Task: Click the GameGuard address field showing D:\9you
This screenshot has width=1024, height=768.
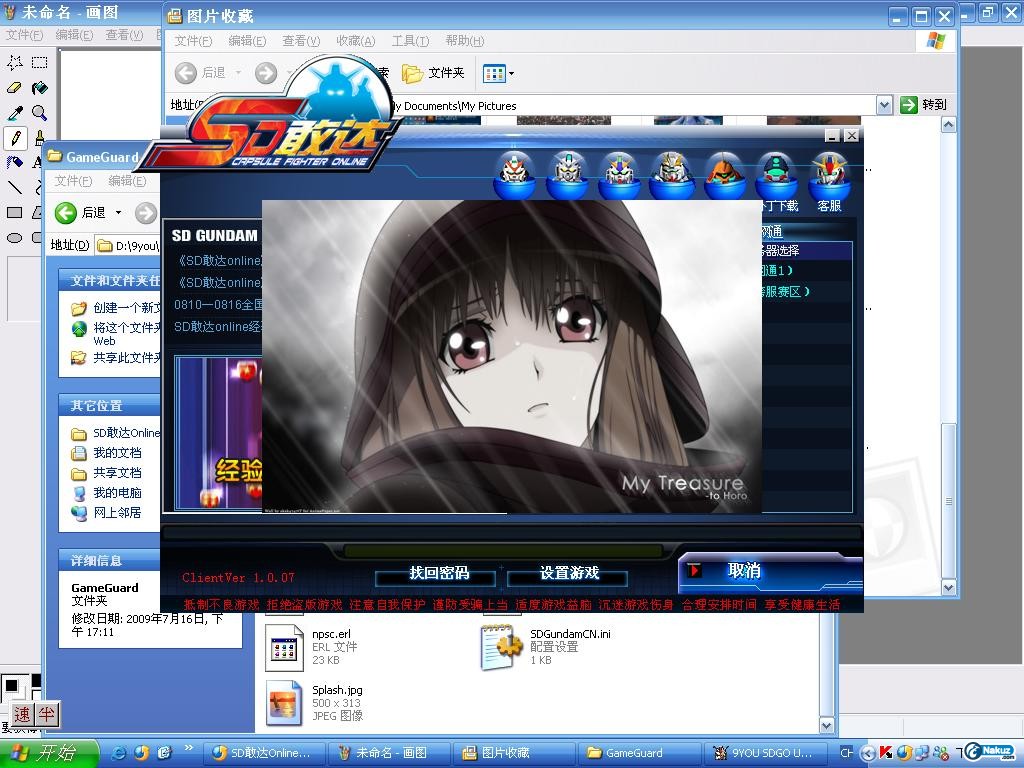Action: 127,246
